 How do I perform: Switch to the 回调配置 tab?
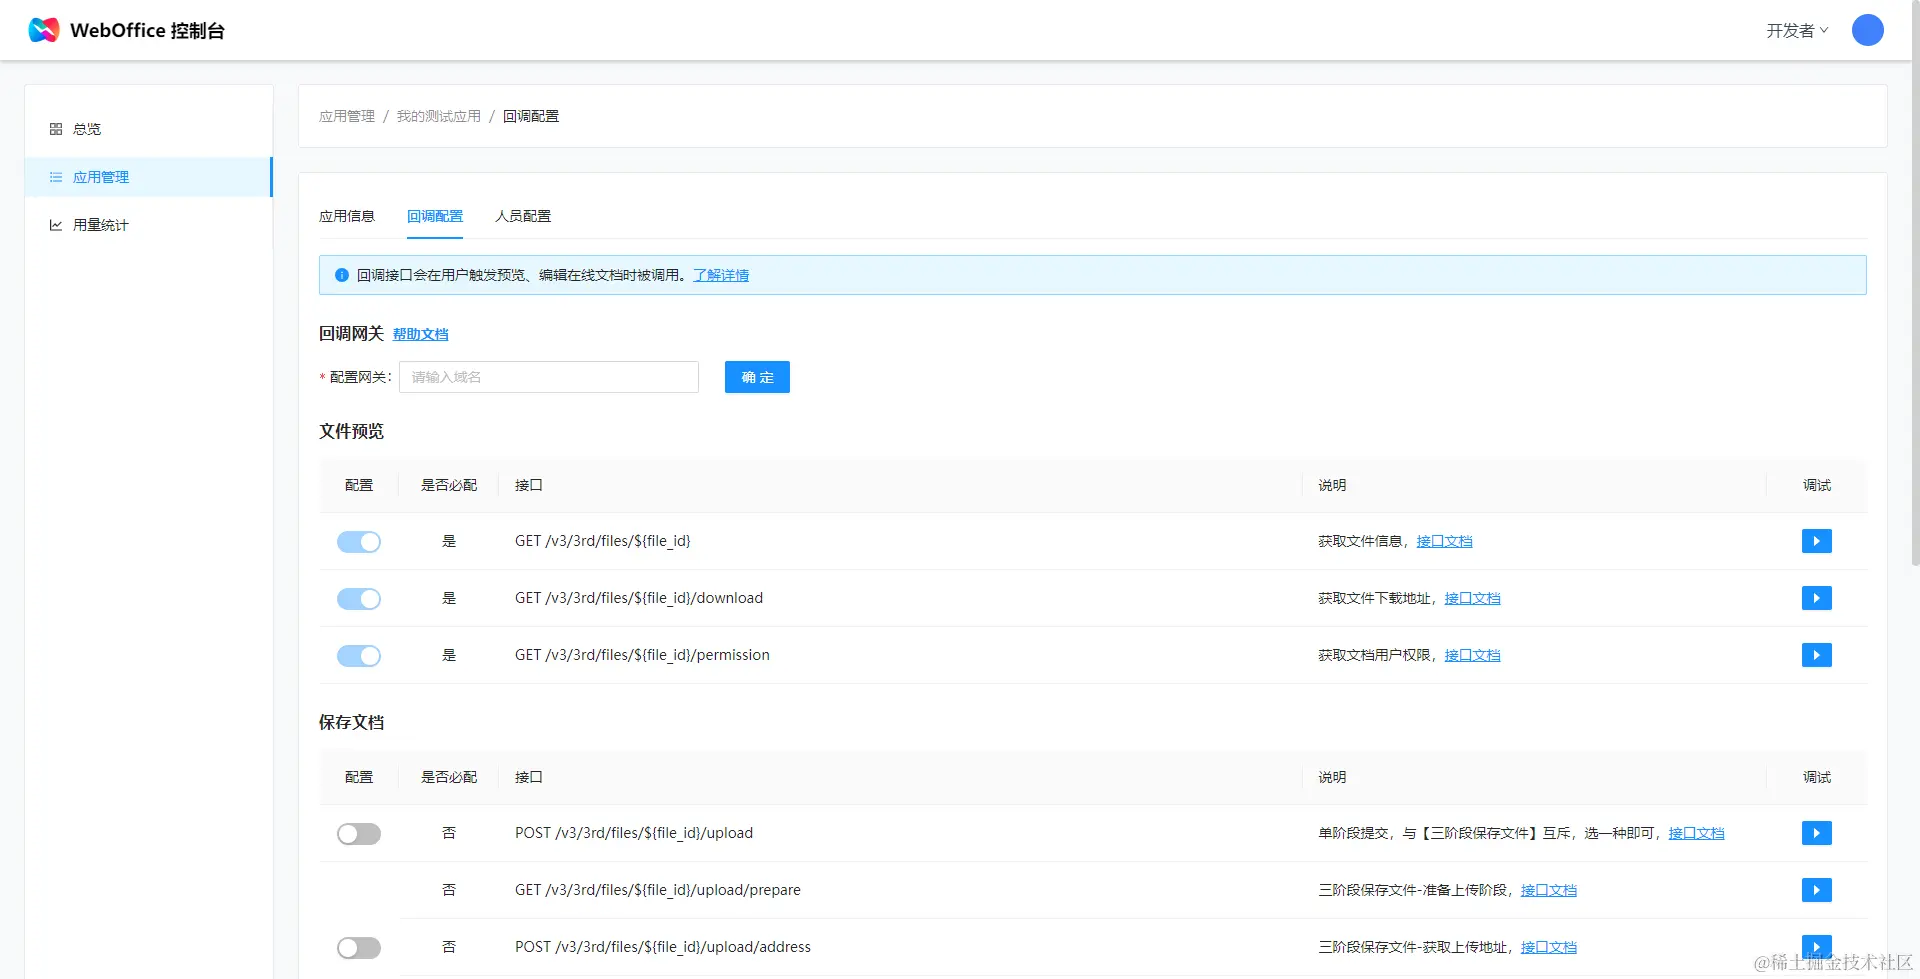coord(435,216)
